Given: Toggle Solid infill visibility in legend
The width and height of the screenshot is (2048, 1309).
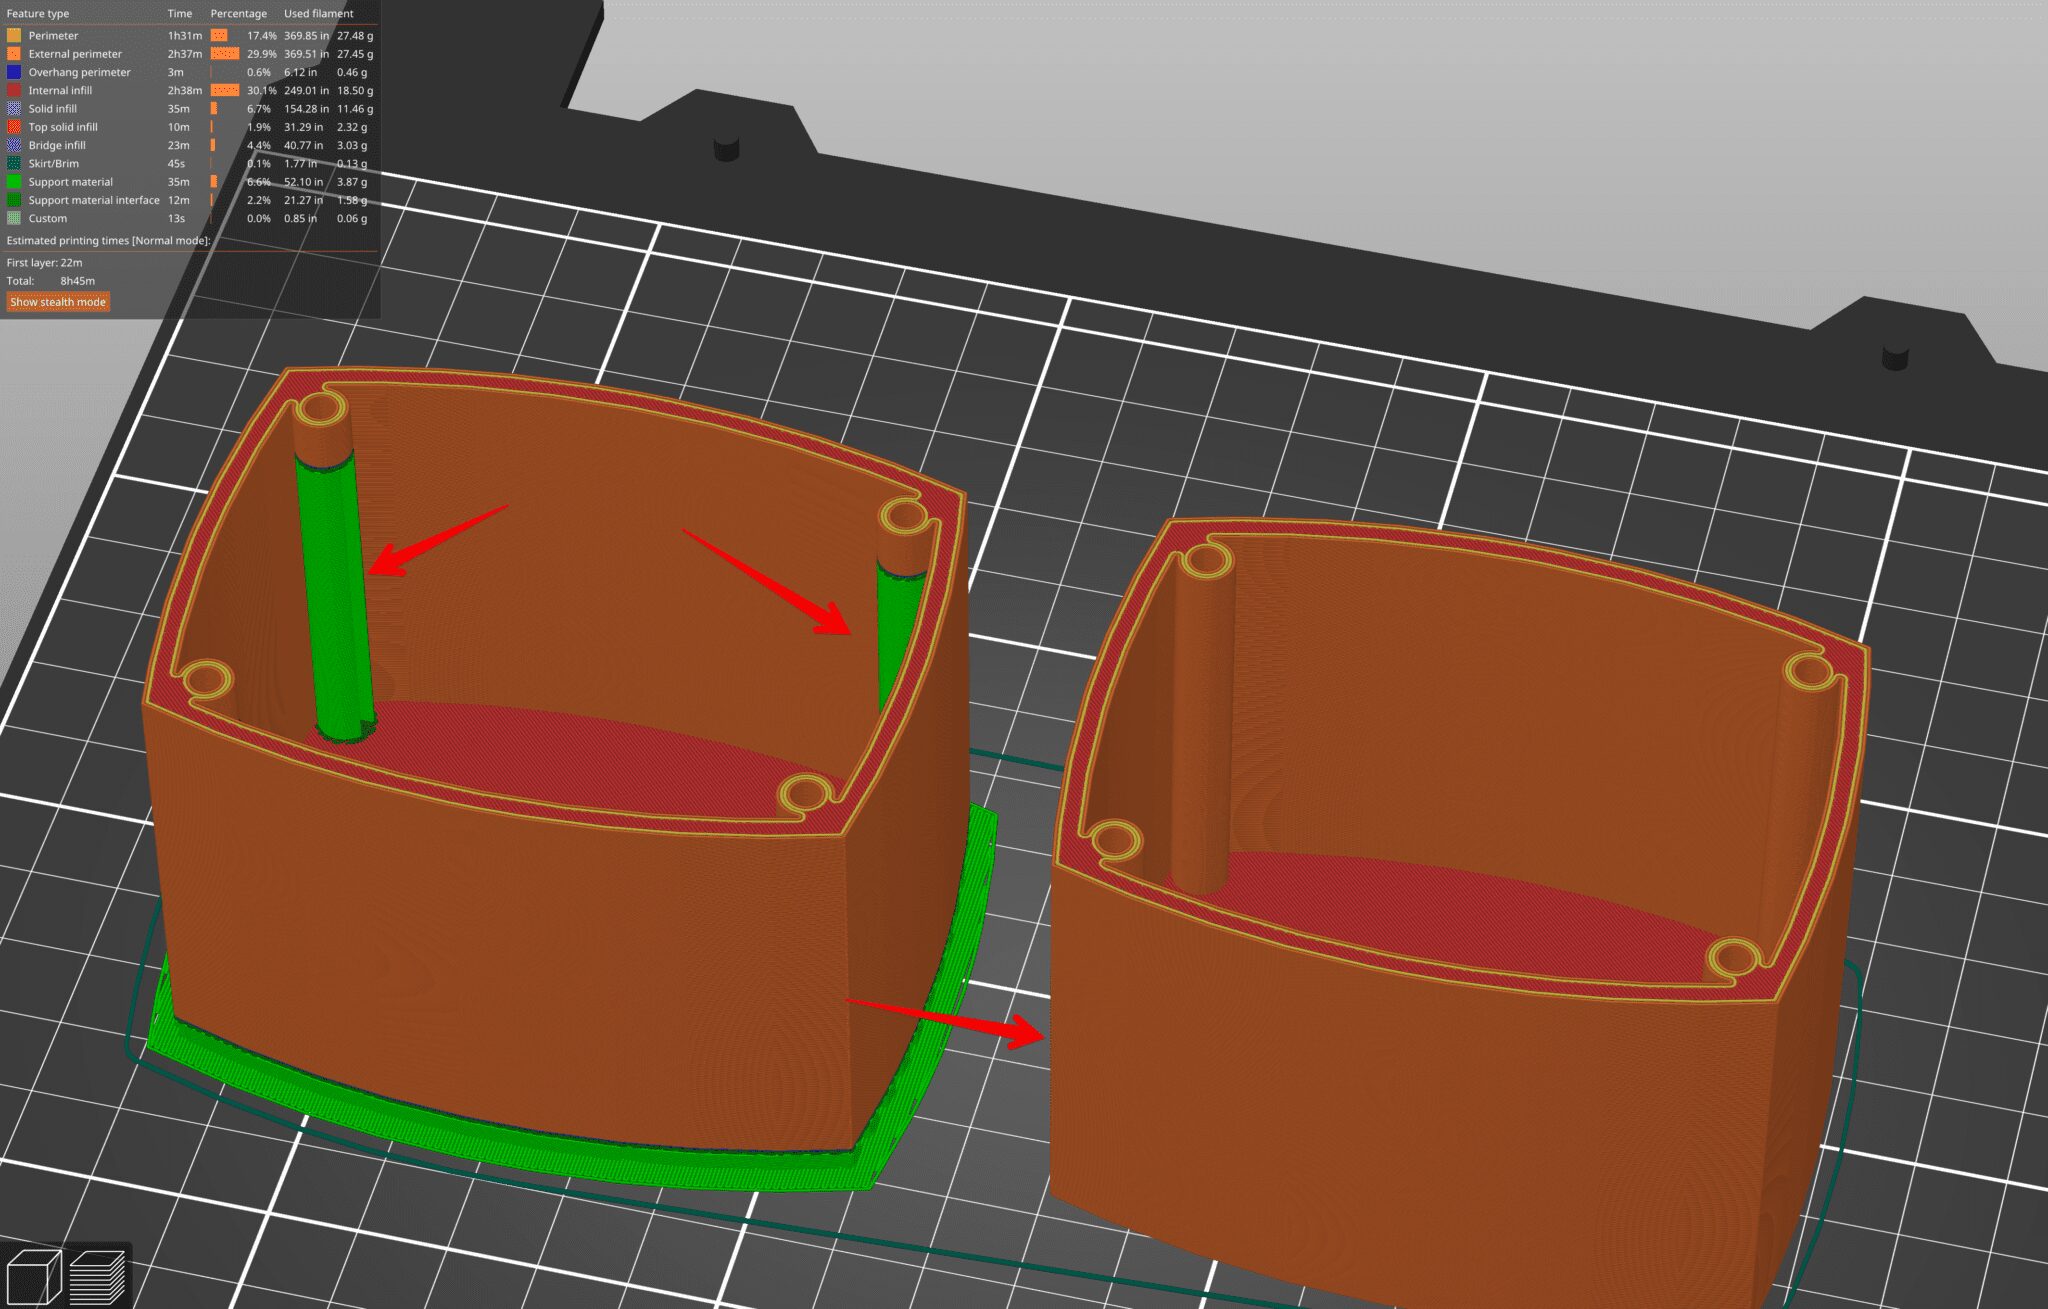Looking at the screenshot, I should [190, 109].
